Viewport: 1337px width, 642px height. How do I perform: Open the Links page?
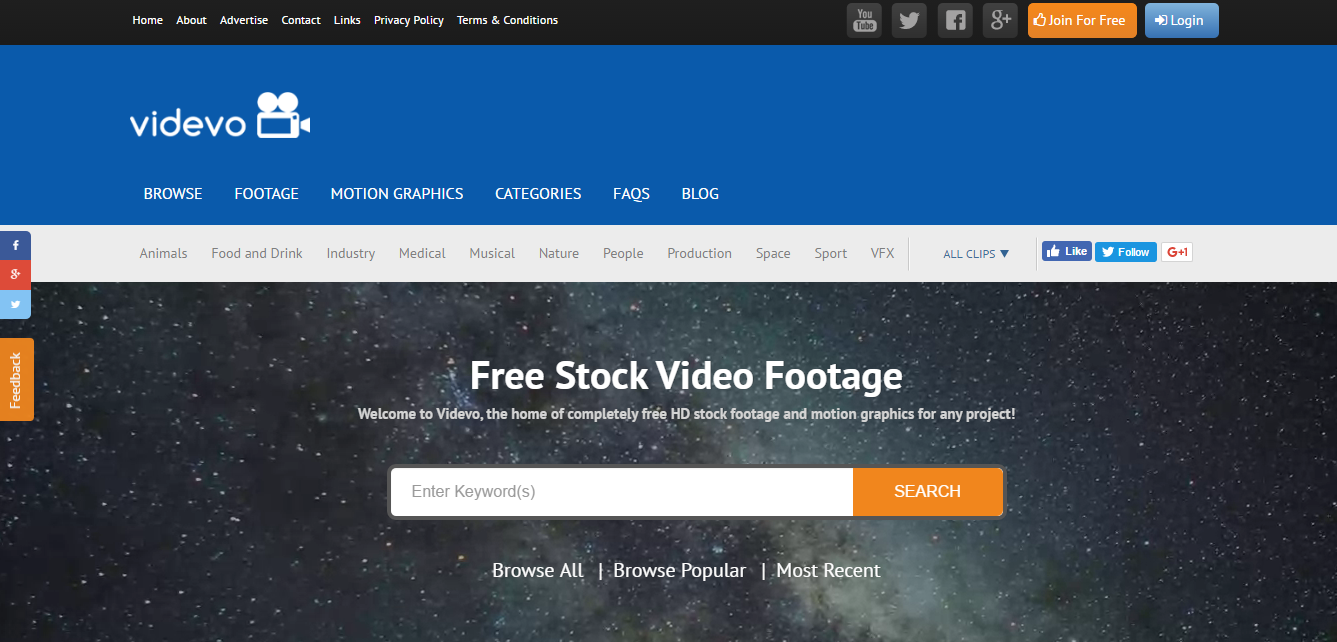coord(347,20)
